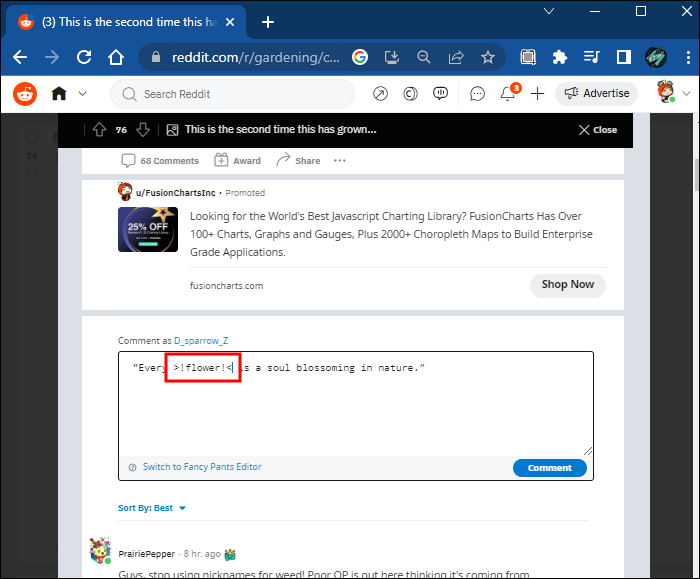Viewport: 700px width, 579px height.
Task: Open a new browser tab
Action: point(268,21)
